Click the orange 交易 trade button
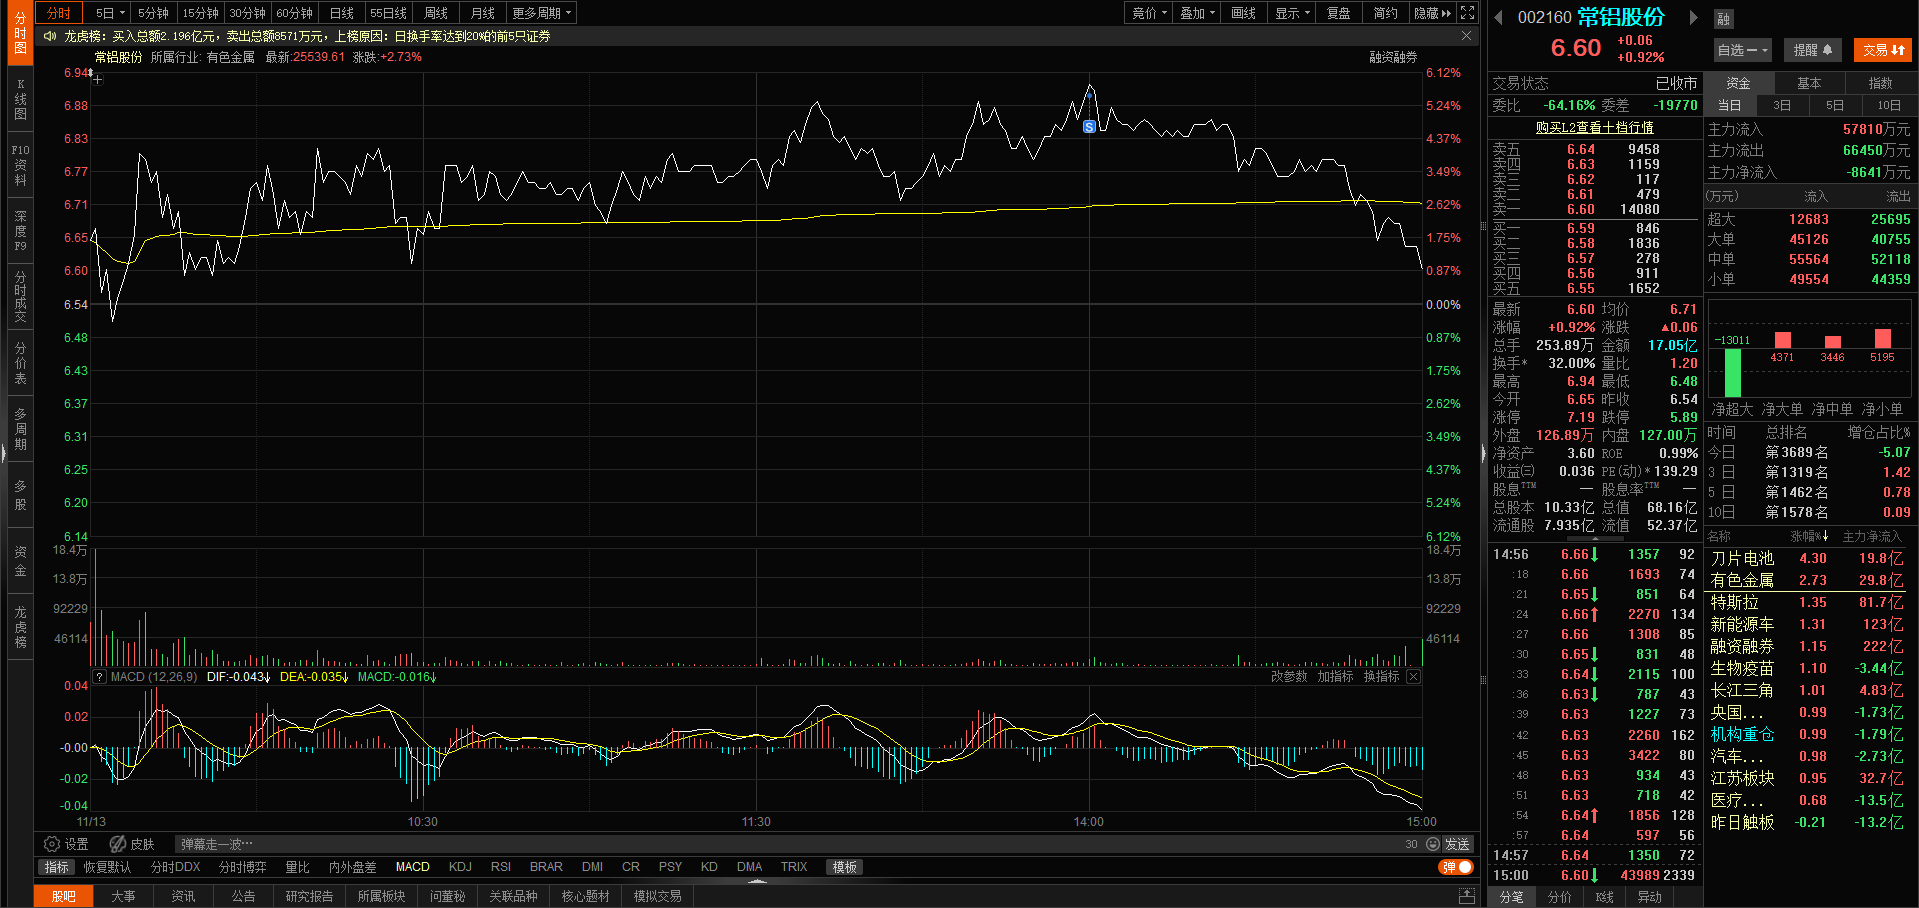 [x=1883, y=50]
